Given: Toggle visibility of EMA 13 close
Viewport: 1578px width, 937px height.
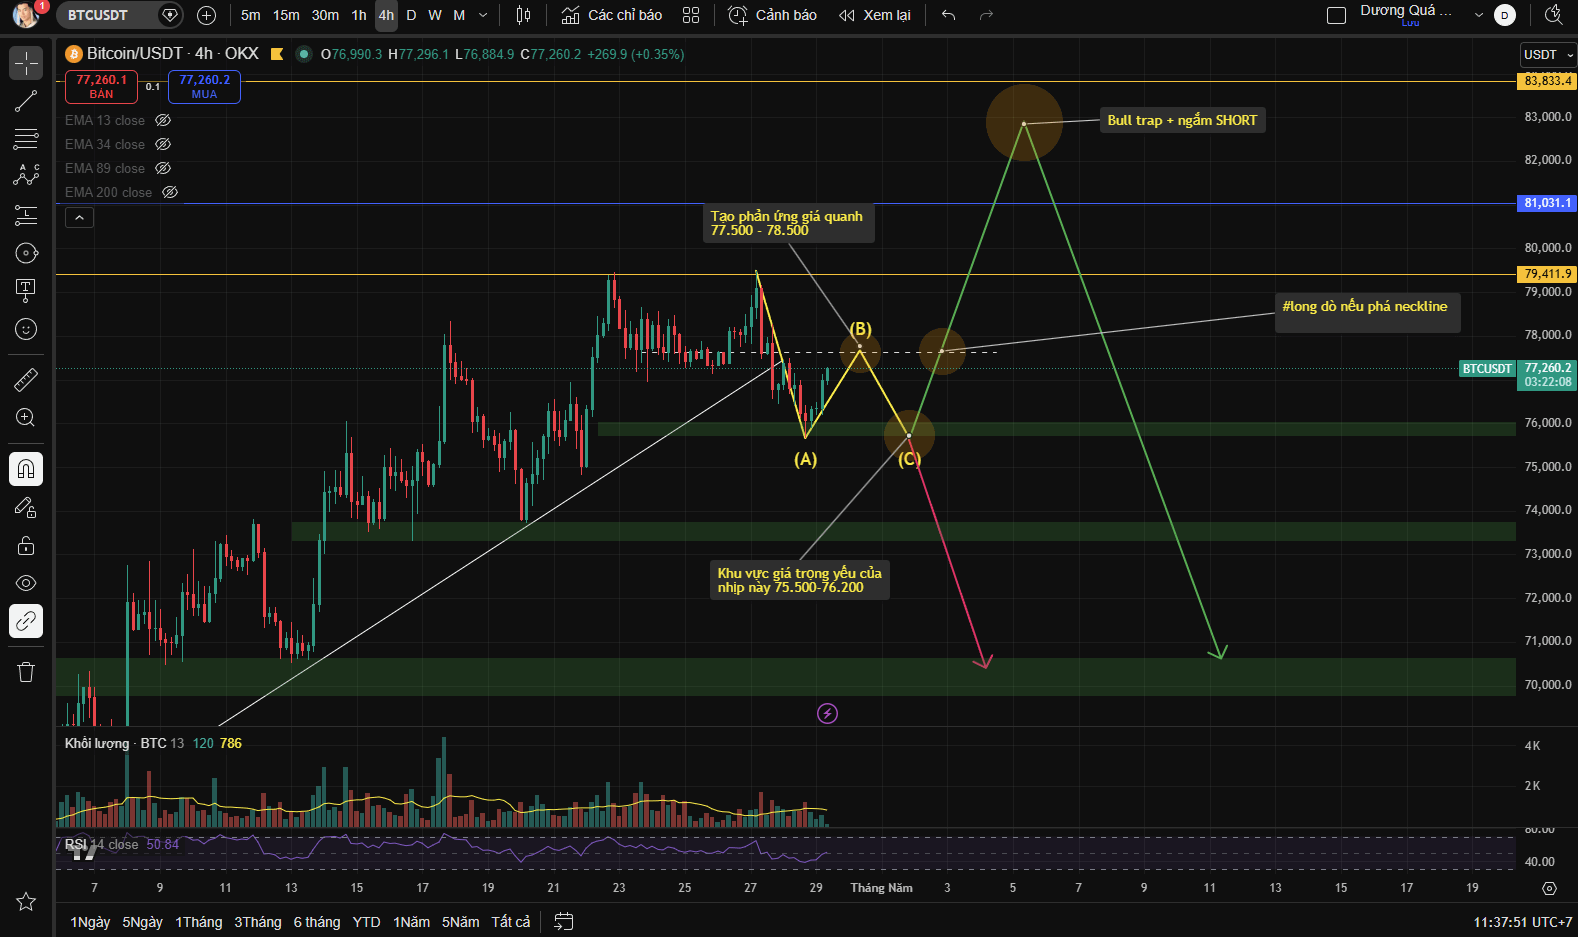Looking at the screenshot, I should (x=163, y=120).
